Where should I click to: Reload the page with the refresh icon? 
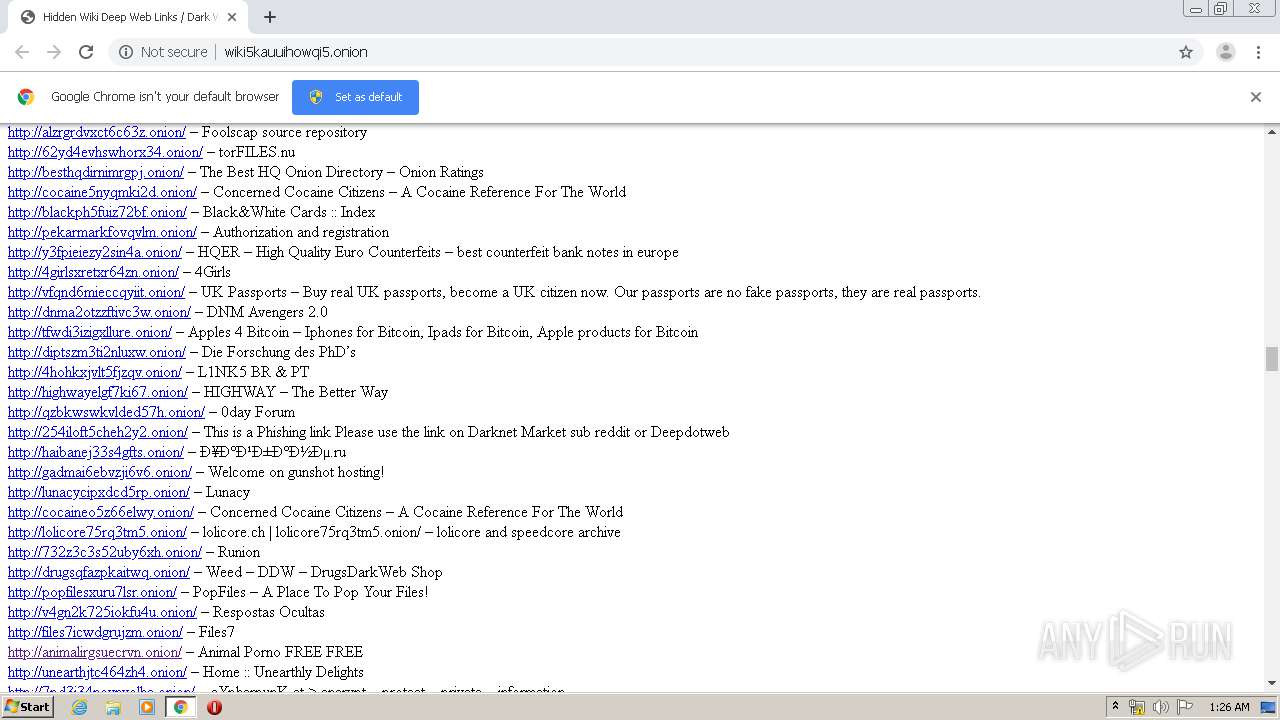pyautogui.click(x=86, y=52)
